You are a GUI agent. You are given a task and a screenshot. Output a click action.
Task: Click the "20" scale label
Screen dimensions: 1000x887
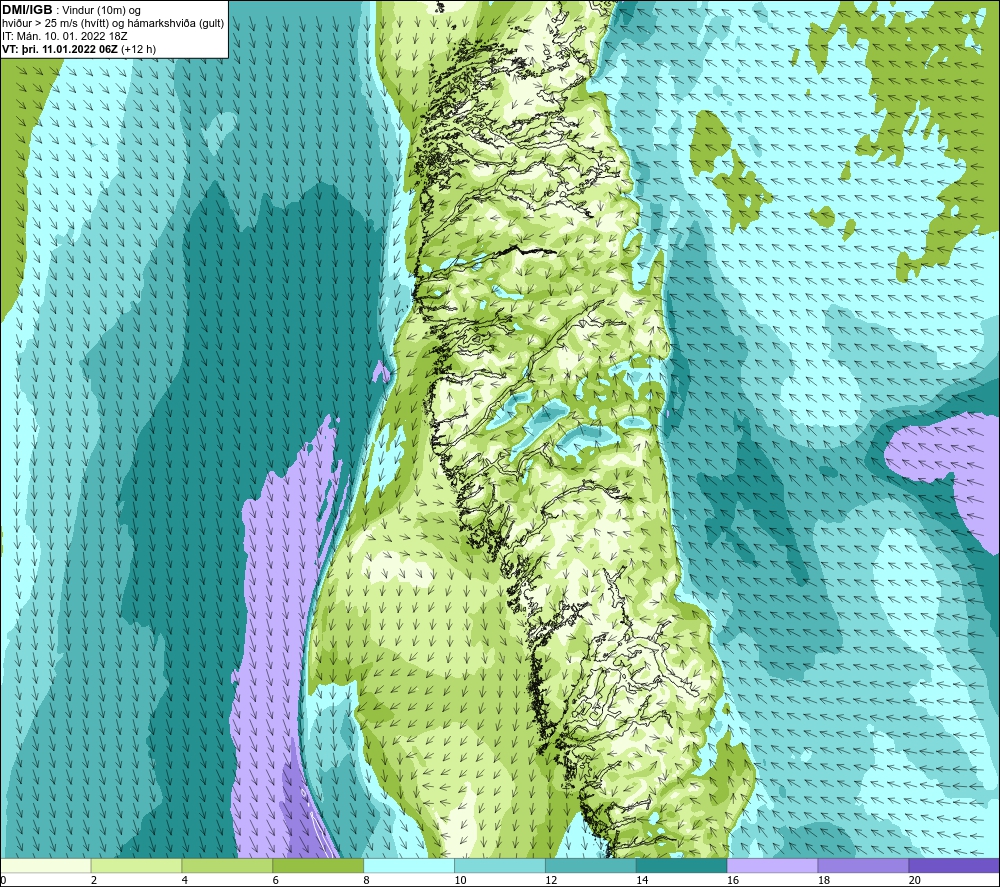(x=915, y=880)
